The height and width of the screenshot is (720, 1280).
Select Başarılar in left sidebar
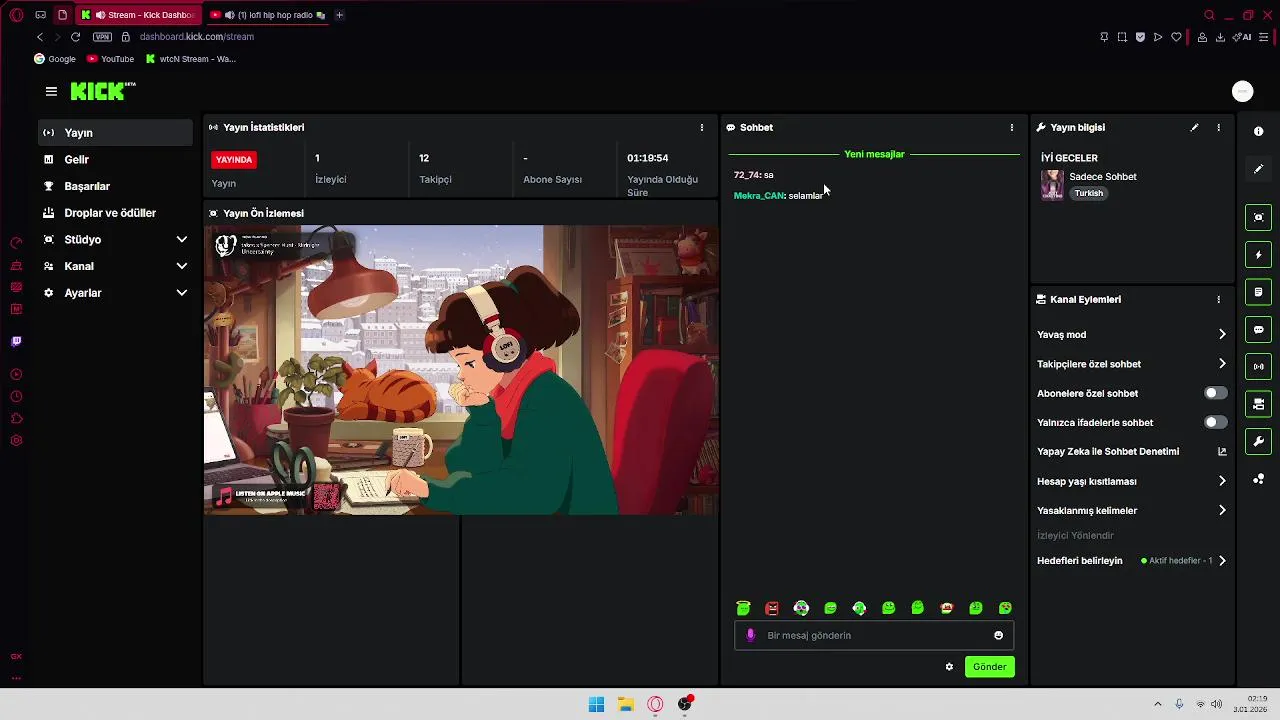coord(116,186)
